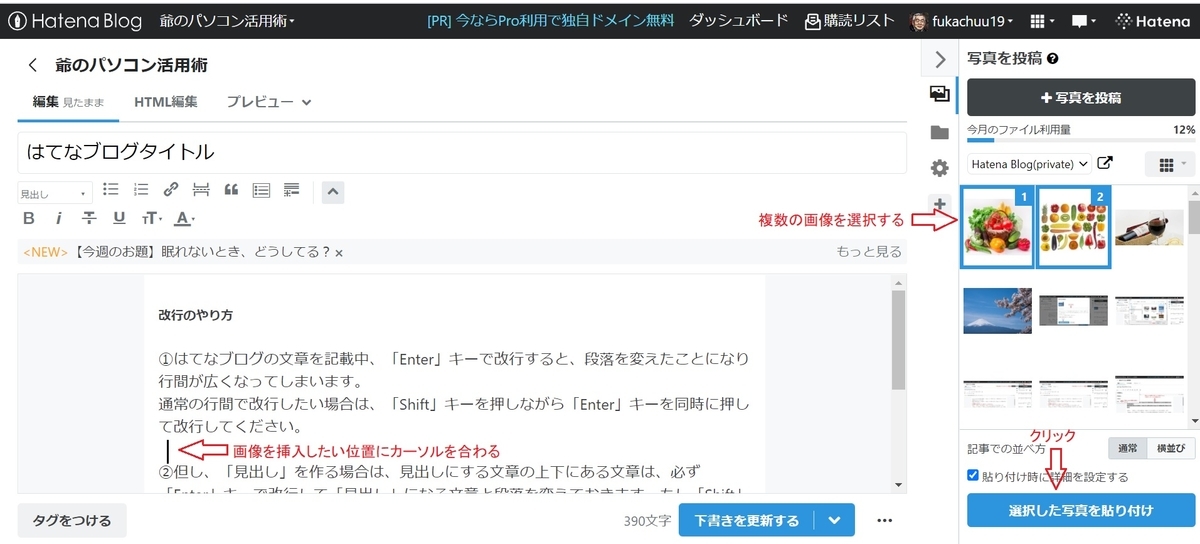Switch to the 編集 見たまま tab
The width and height of the screenshot is (1200, 544).
69,102
